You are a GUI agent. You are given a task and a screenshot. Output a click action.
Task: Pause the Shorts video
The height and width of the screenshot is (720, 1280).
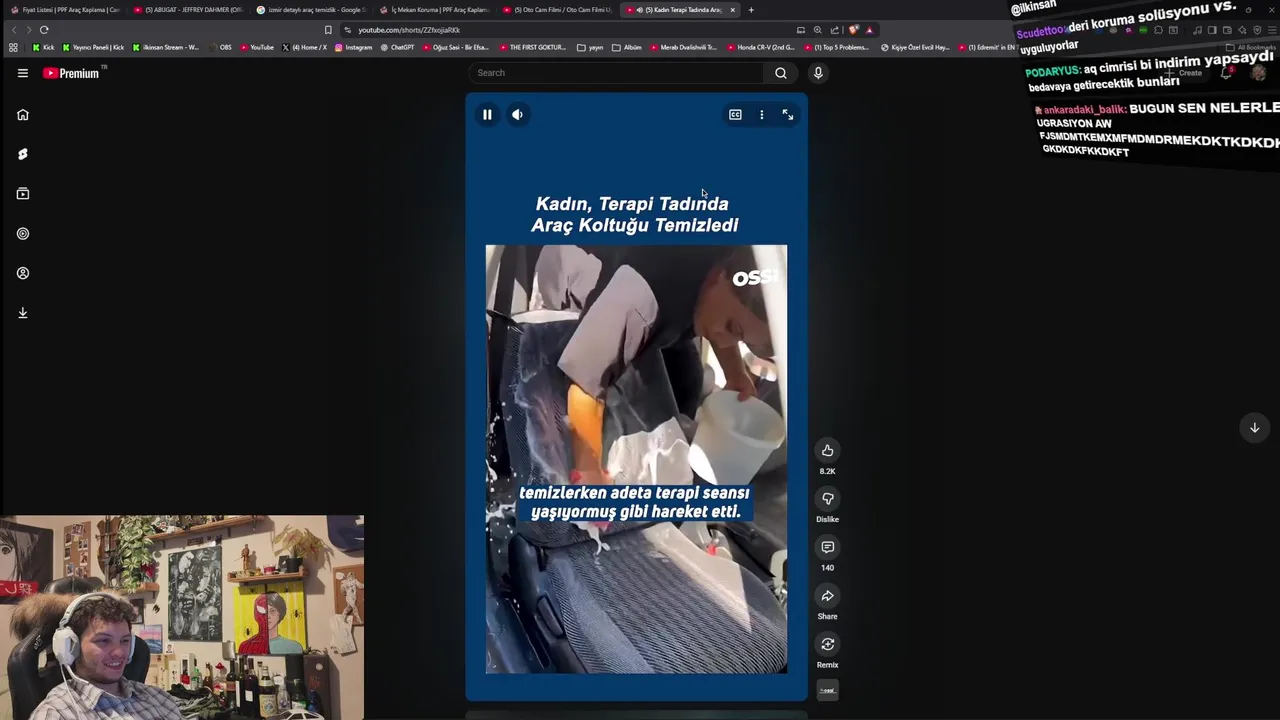(487, 115)
